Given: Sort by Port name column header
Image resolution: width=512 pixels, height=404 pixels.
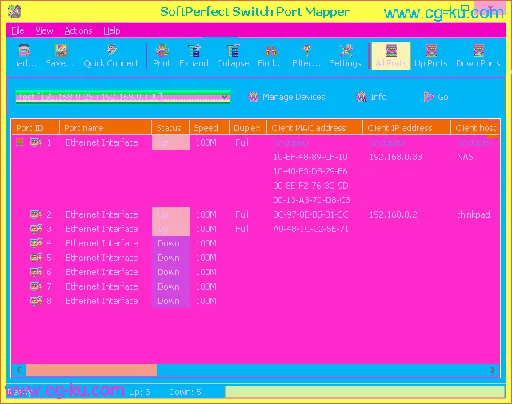Looking at the screenshot, I should pos(105,128).
